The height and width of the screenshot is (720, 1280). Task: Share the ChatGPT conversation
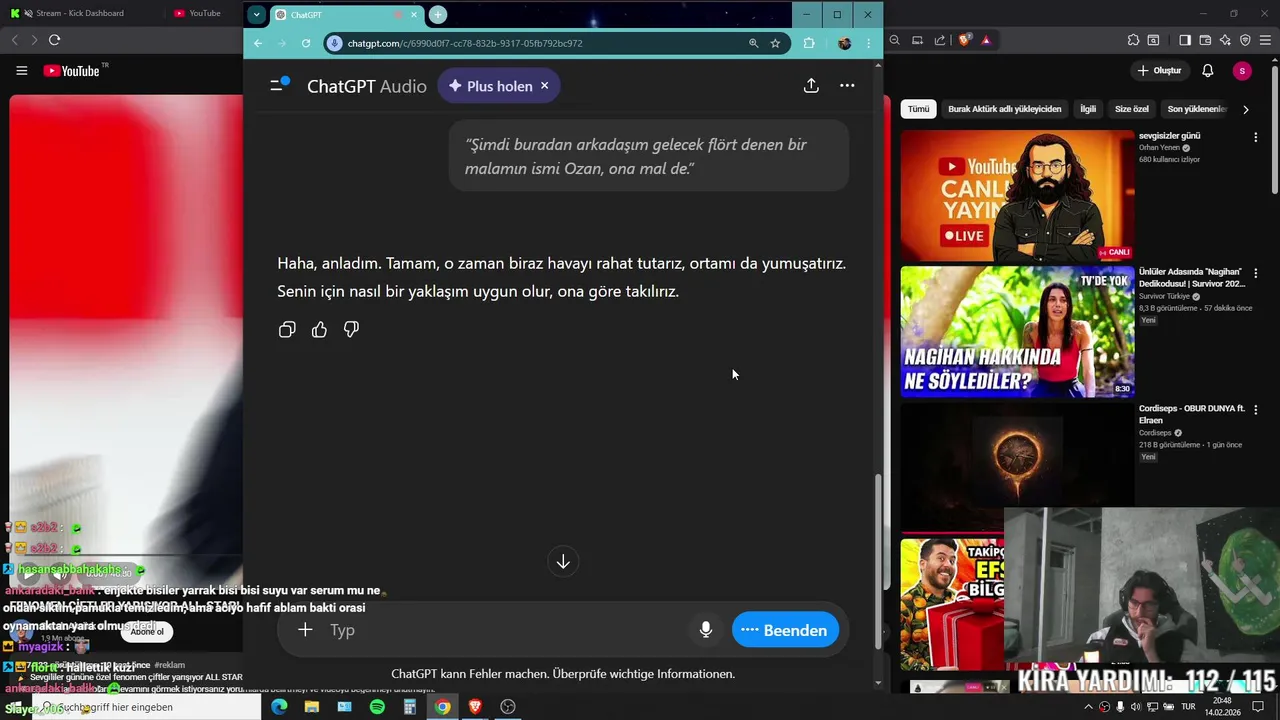click(x=811, y=86)
